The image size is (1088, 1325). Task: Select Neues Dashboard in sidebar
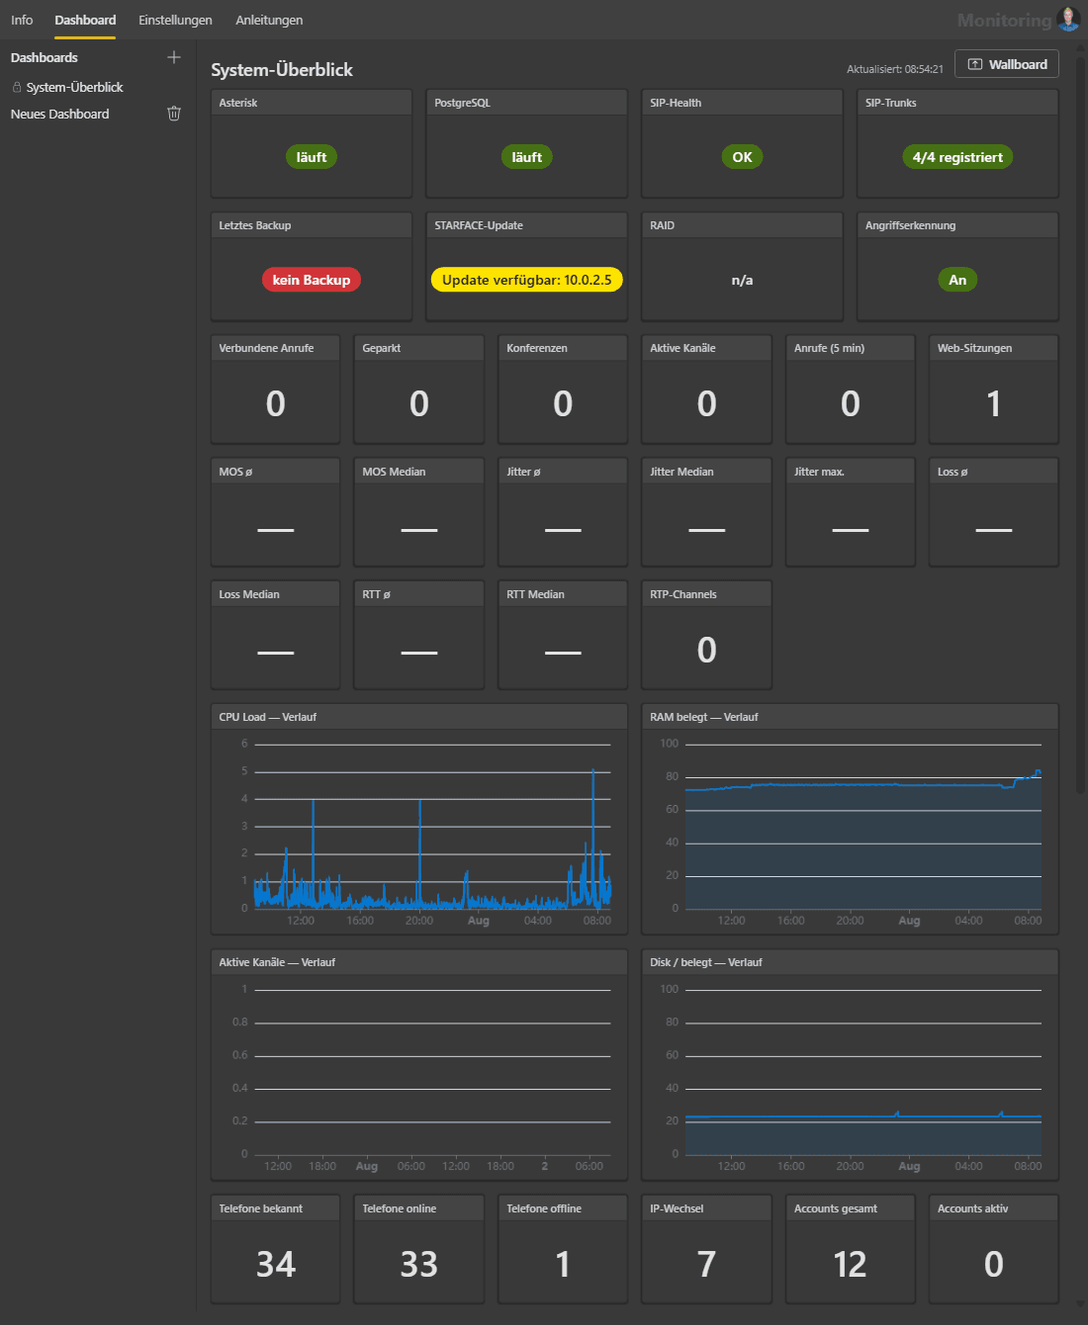pos(60,114)
